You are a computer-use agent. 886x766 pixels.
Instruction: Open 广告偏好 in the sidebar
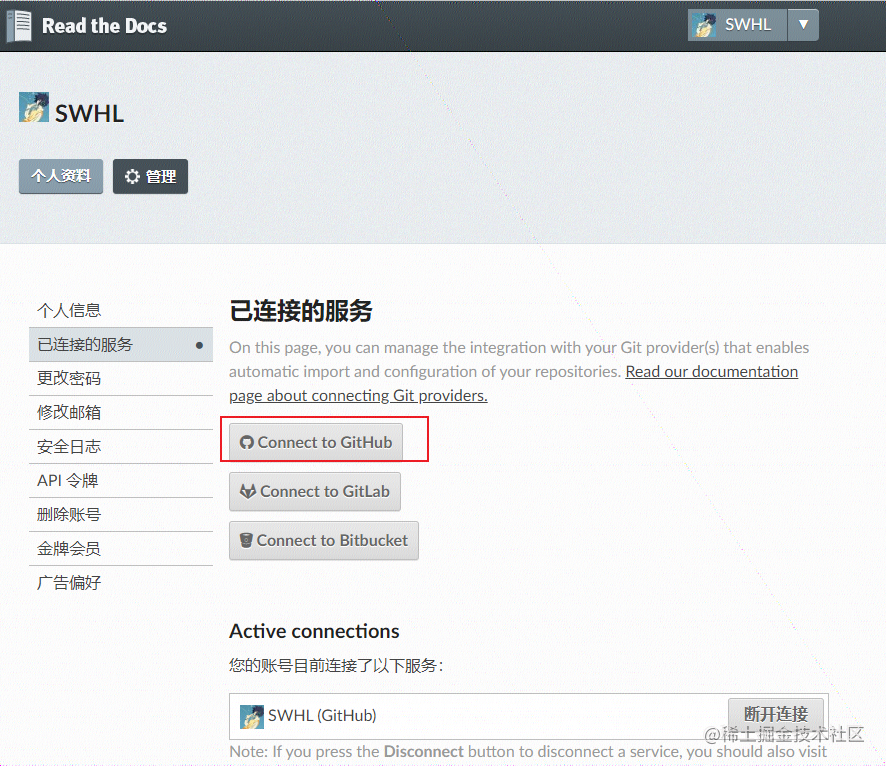click(x=121, y=582)
